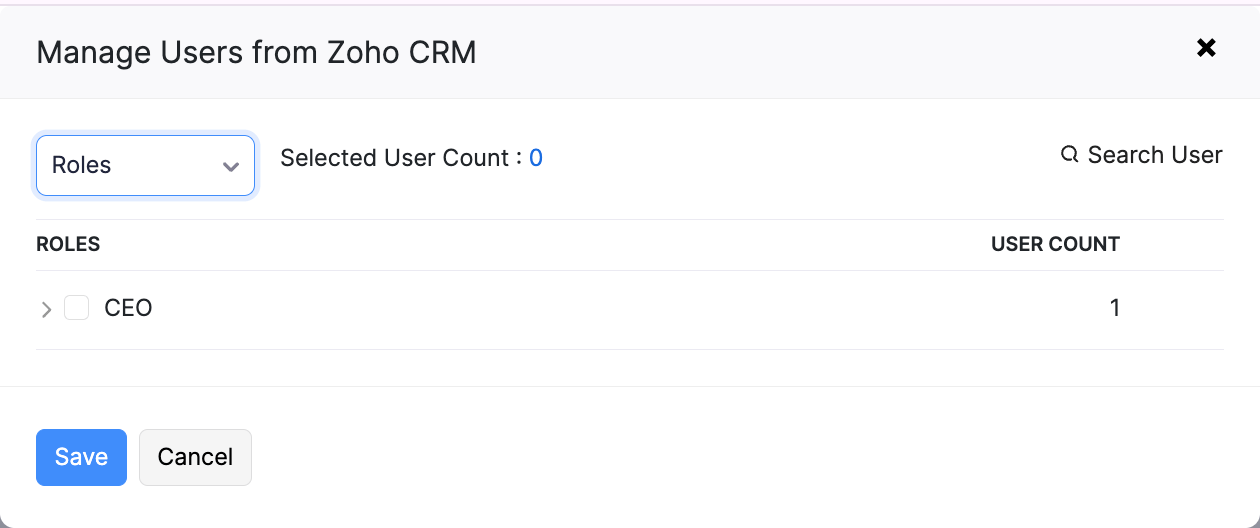Click the CEO user count value 1

[x=1114, y=308]
